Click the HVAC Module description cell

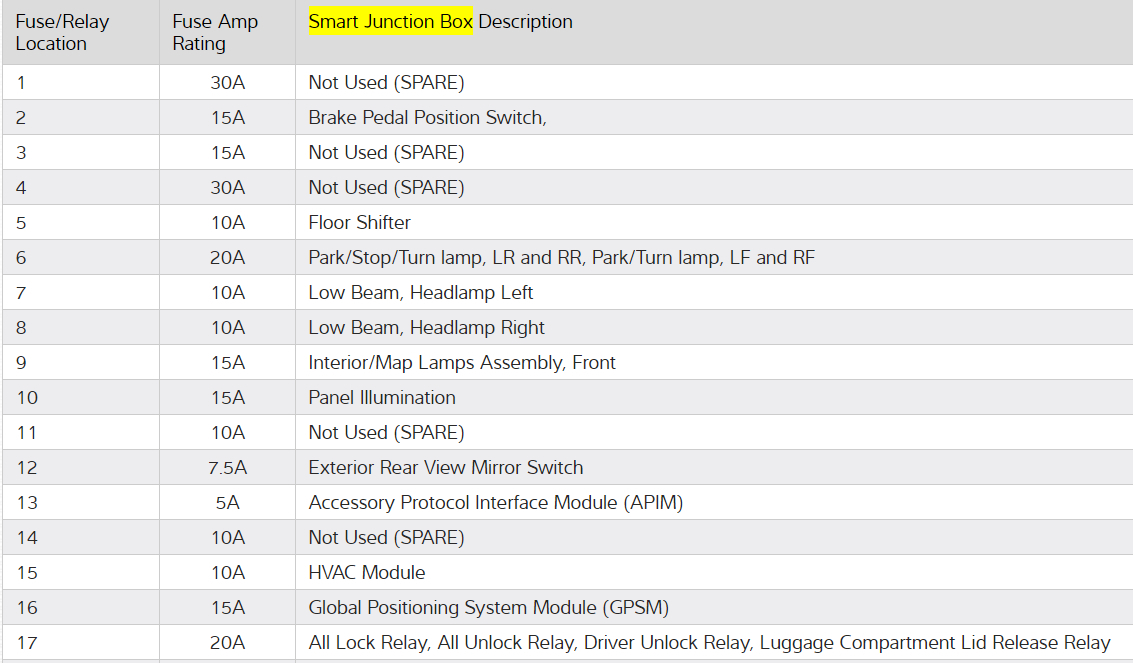coord(366,573)
